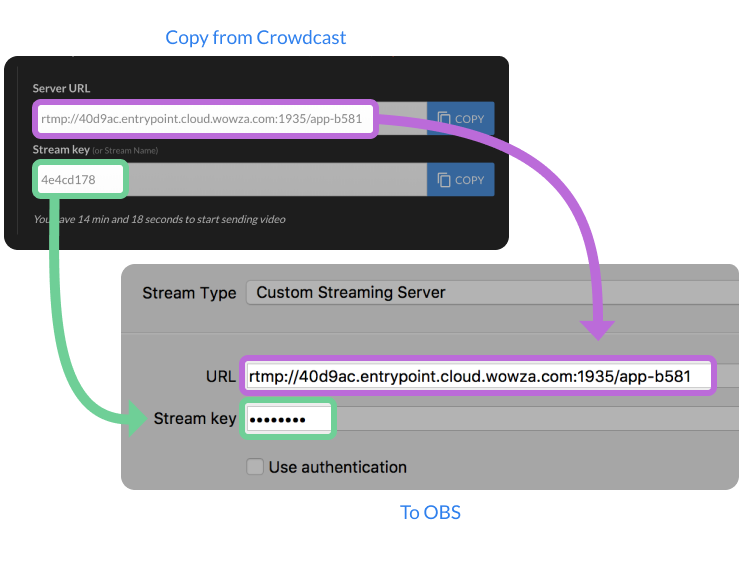Click the 'Server URL' label in Crowdcast
This screenshot has width=754, height=570.
click(61, 89)
